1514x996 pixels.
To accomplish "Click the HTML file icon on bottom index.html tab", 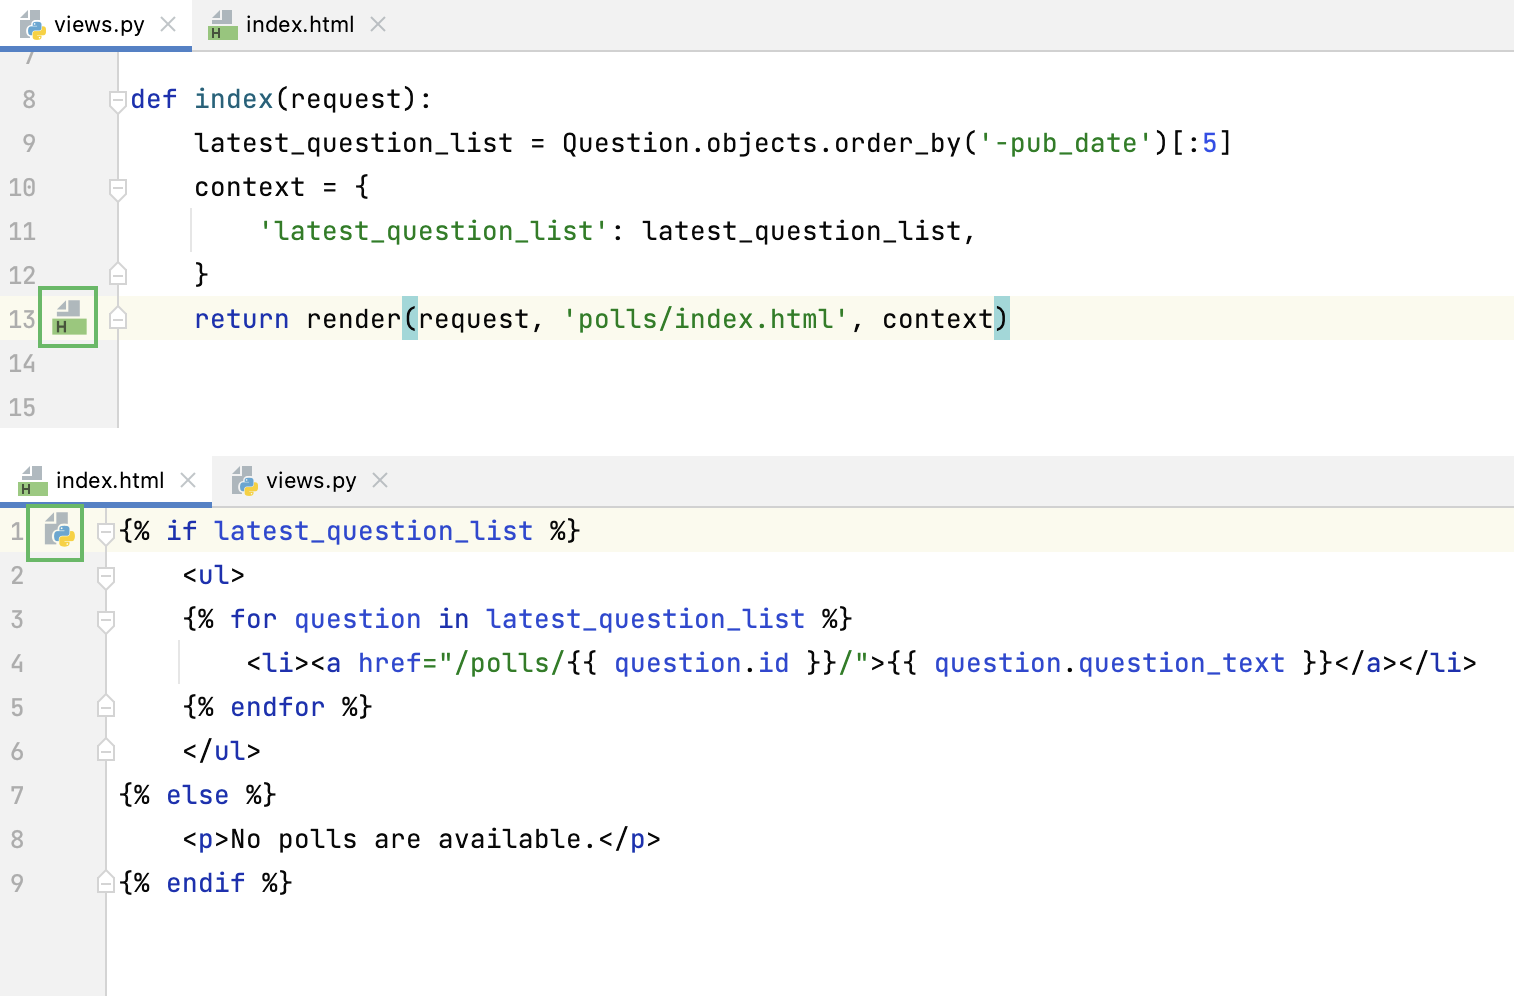I will click(33, 480).
